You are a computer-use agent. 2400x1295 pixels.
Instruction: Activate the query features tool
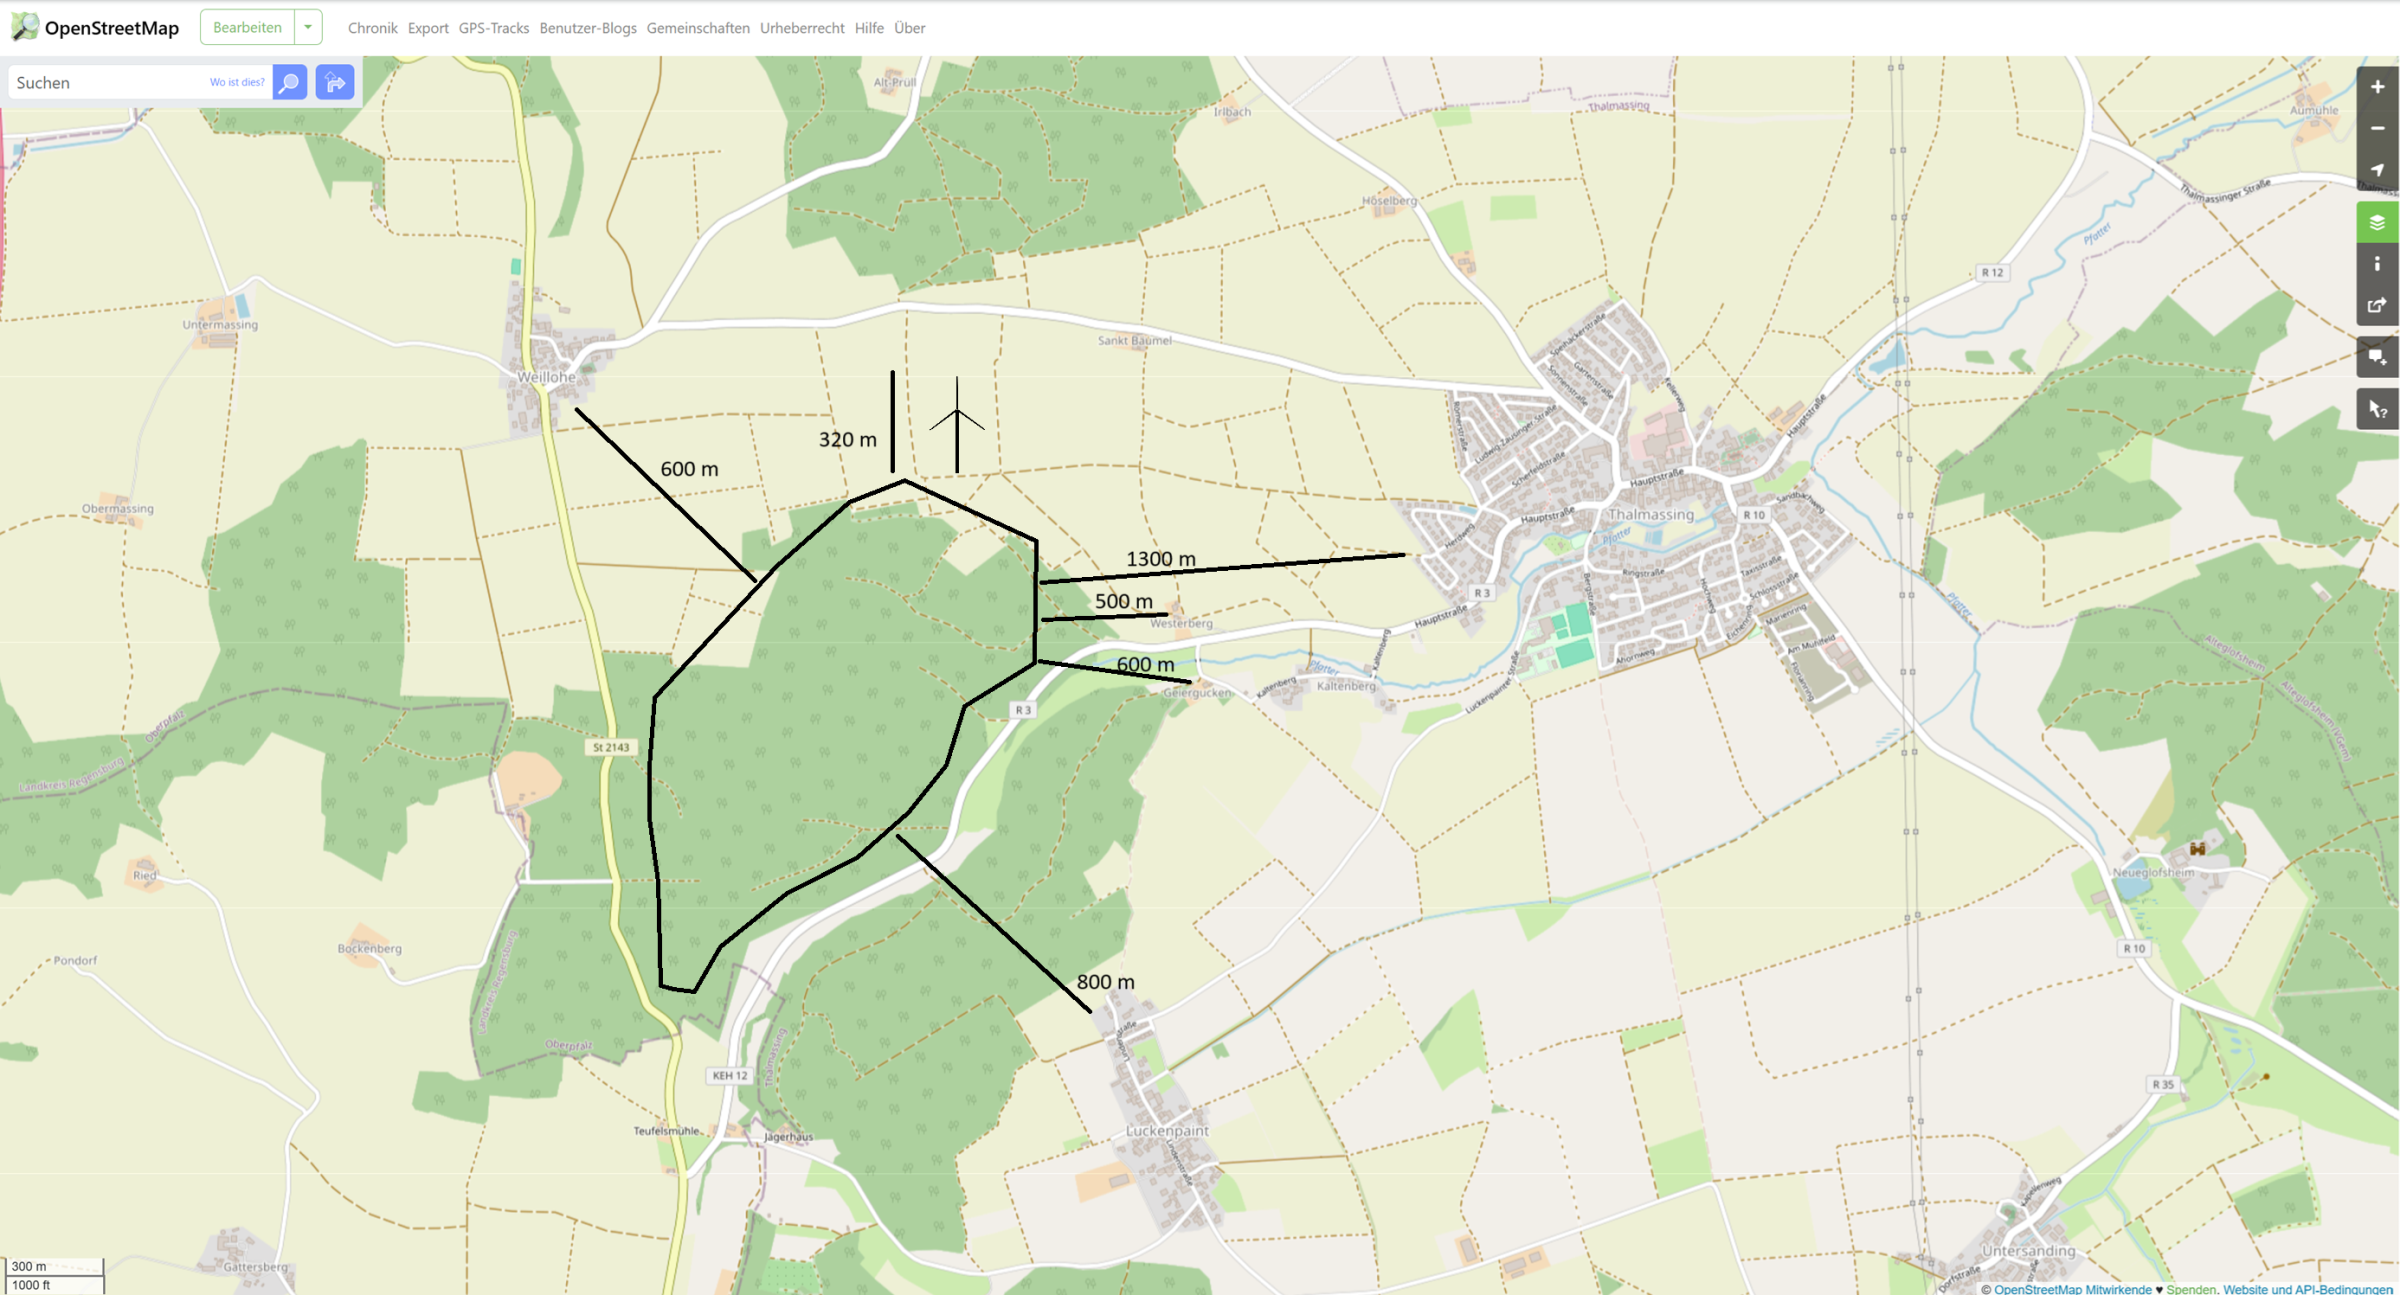[x=2377, y=410]
